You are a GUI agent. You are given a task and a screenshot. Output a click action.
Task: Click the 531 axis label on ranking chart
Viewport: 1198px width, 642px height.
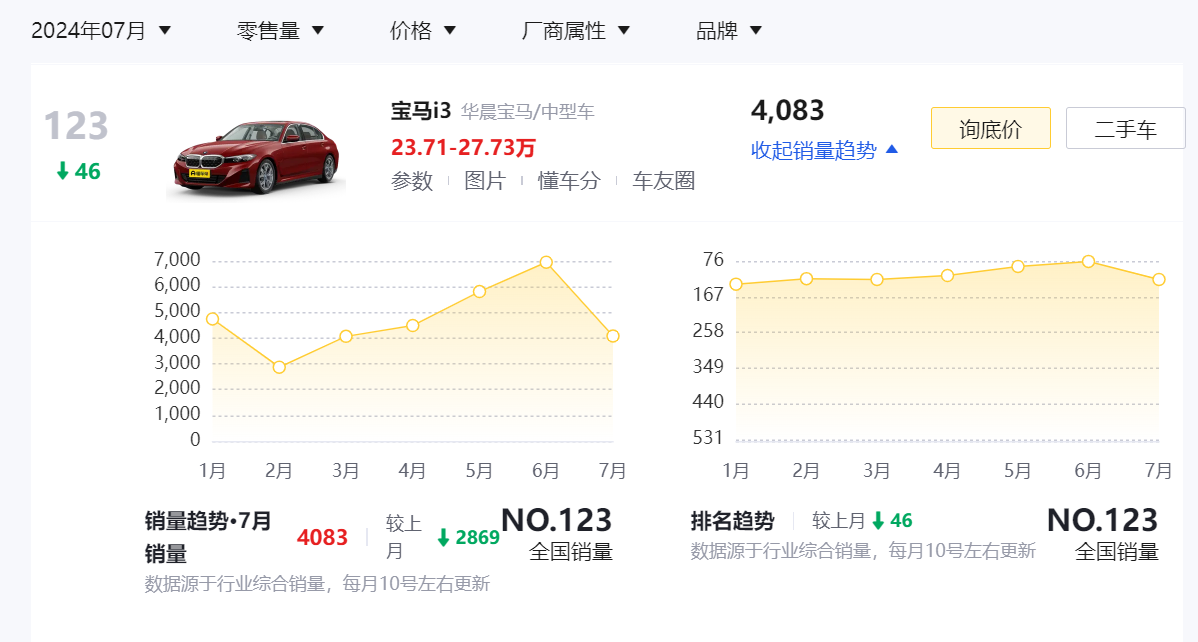708,438
